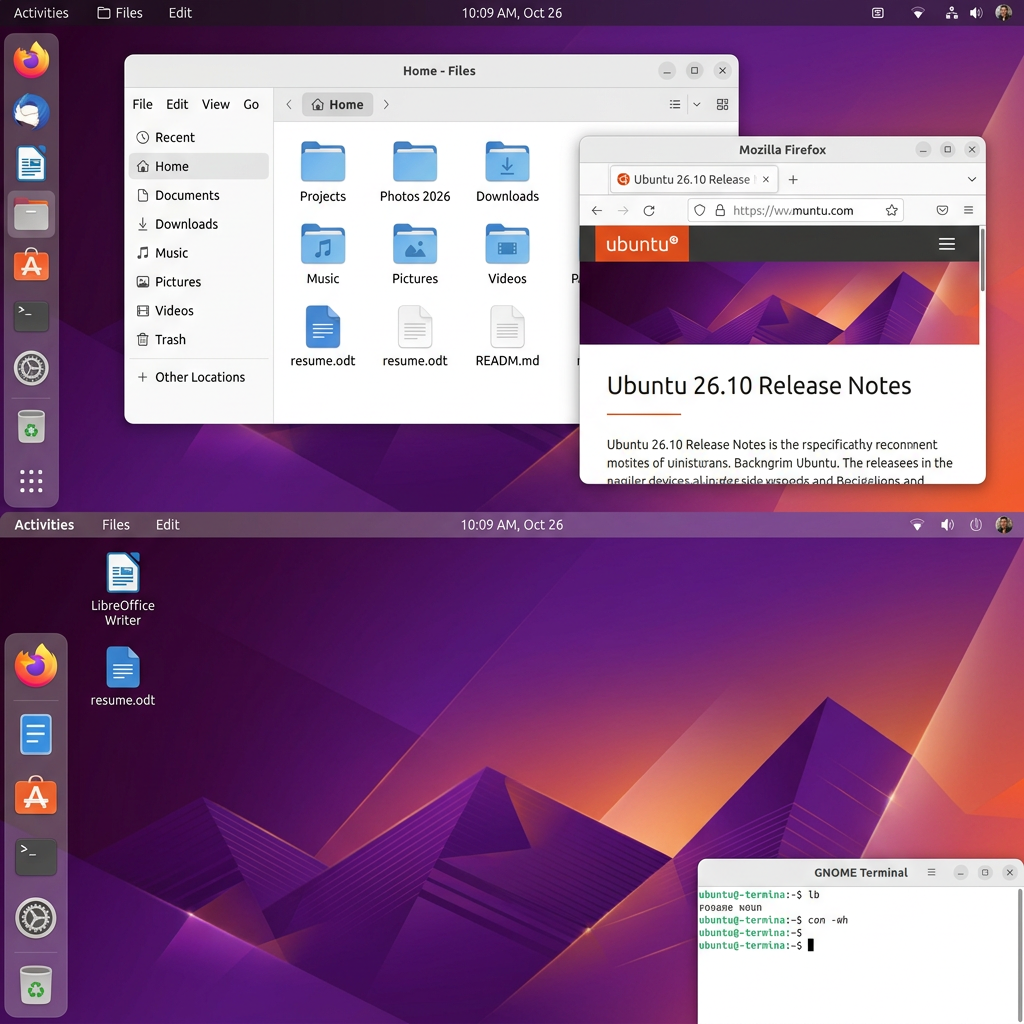Click the Ubuntu 26.10 Release Notes heading
This screenshot has width=1024, height=1024.
758,385
